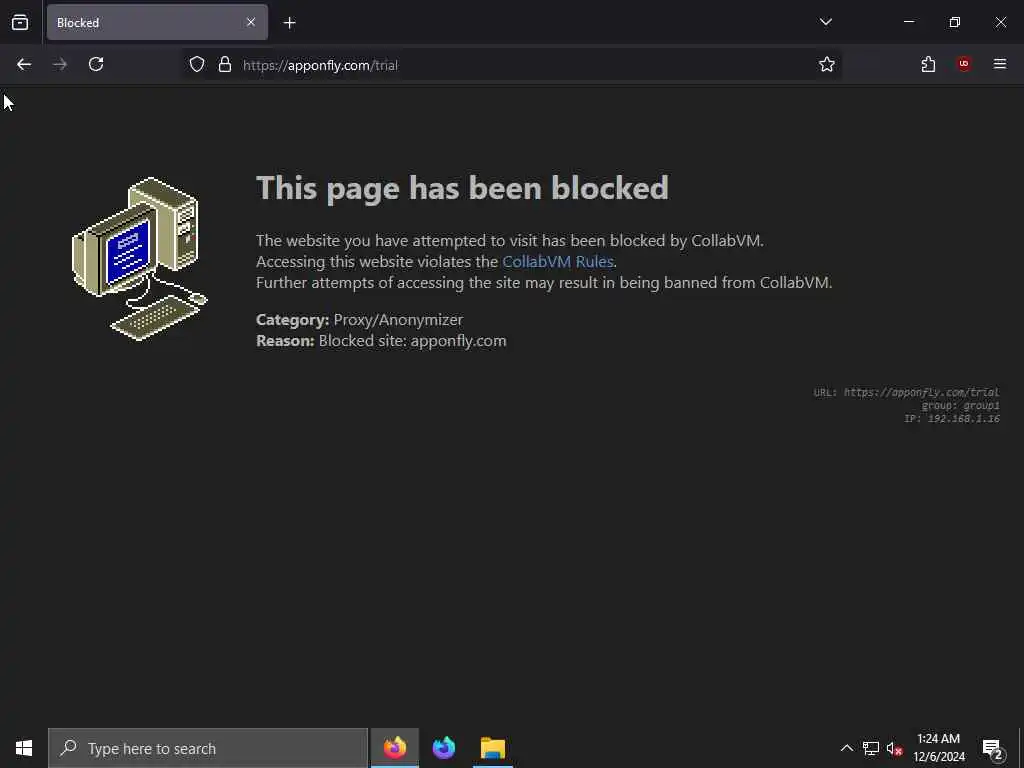Open Firefox View in the tab bar
1024x768 pixels.
pyautogui.click(x=20, y=22)
